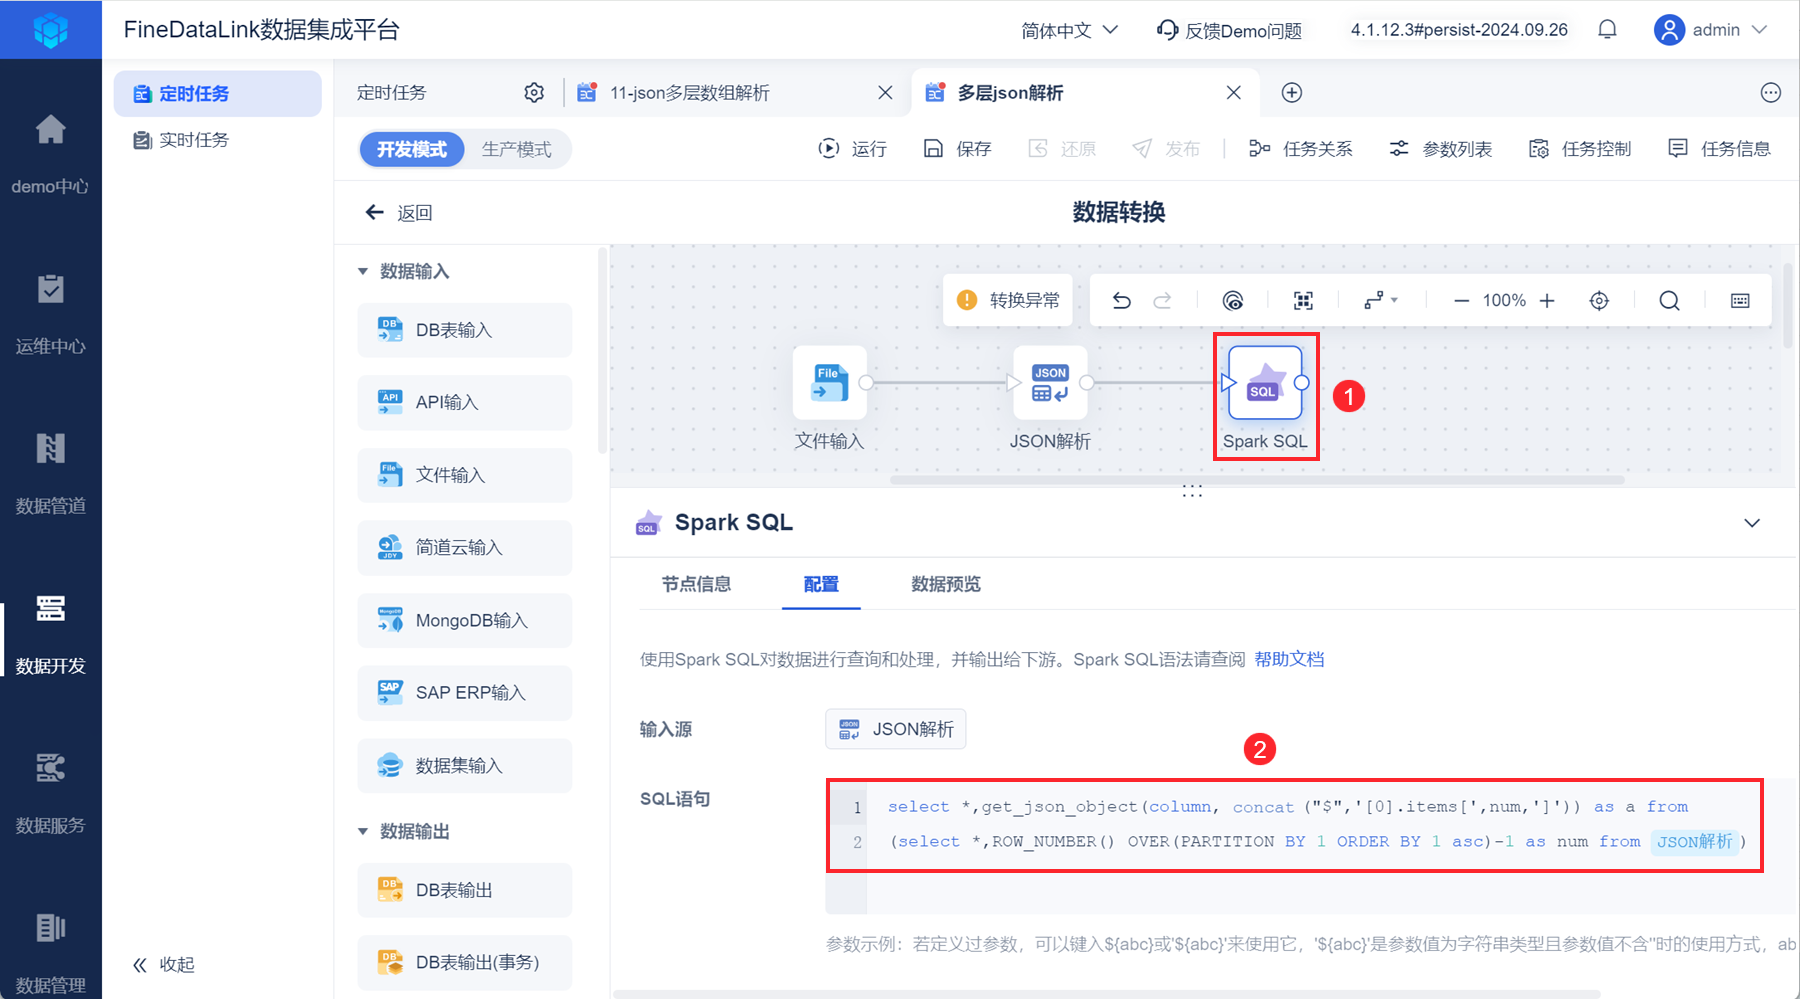
Task: Save the task with 保存
Action: [x=957, y=149]
